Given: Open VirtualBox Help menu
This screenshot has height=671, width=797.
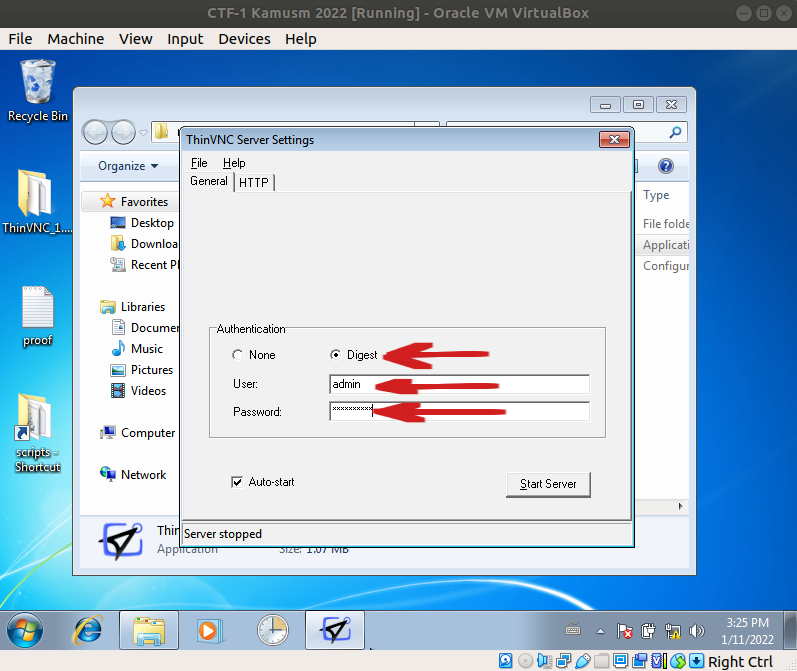Looking at the screenshot, I should [300, 39].
